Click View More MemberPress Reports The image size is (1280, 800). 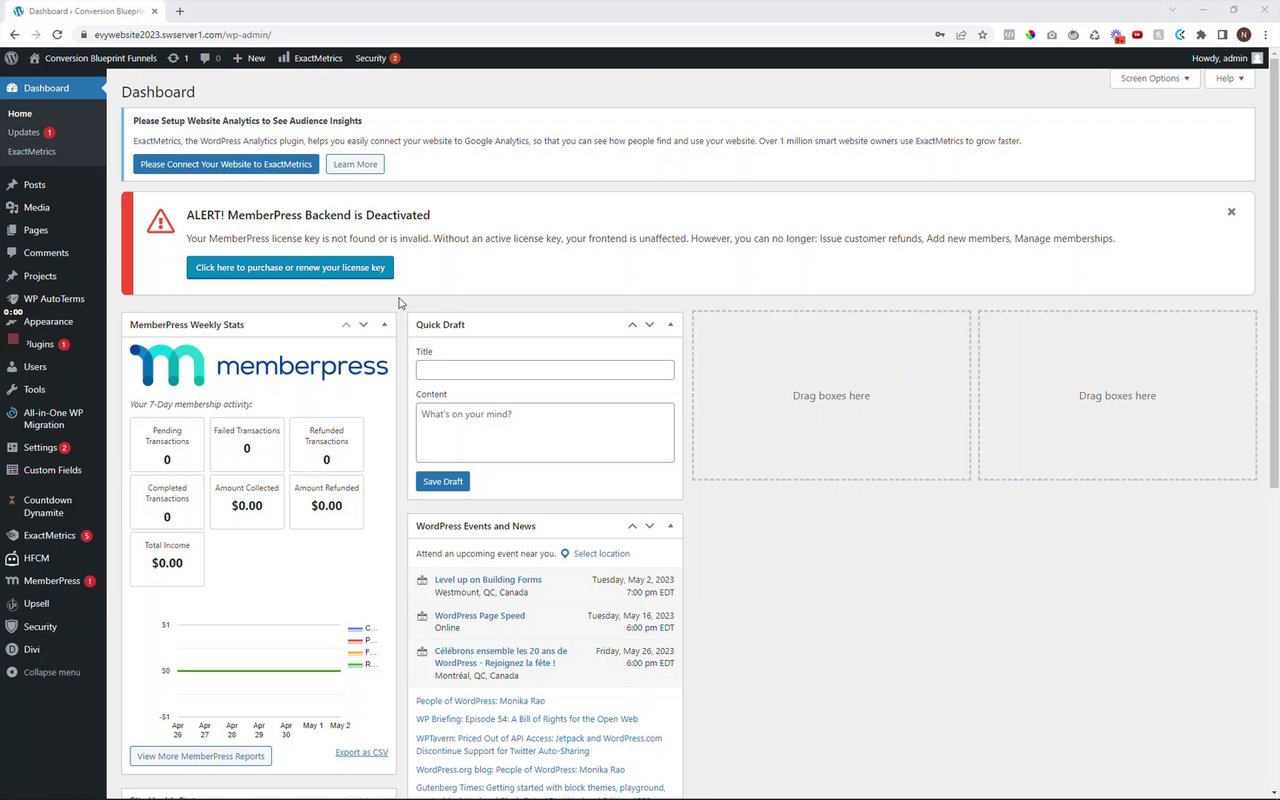[x=201, y=756]
